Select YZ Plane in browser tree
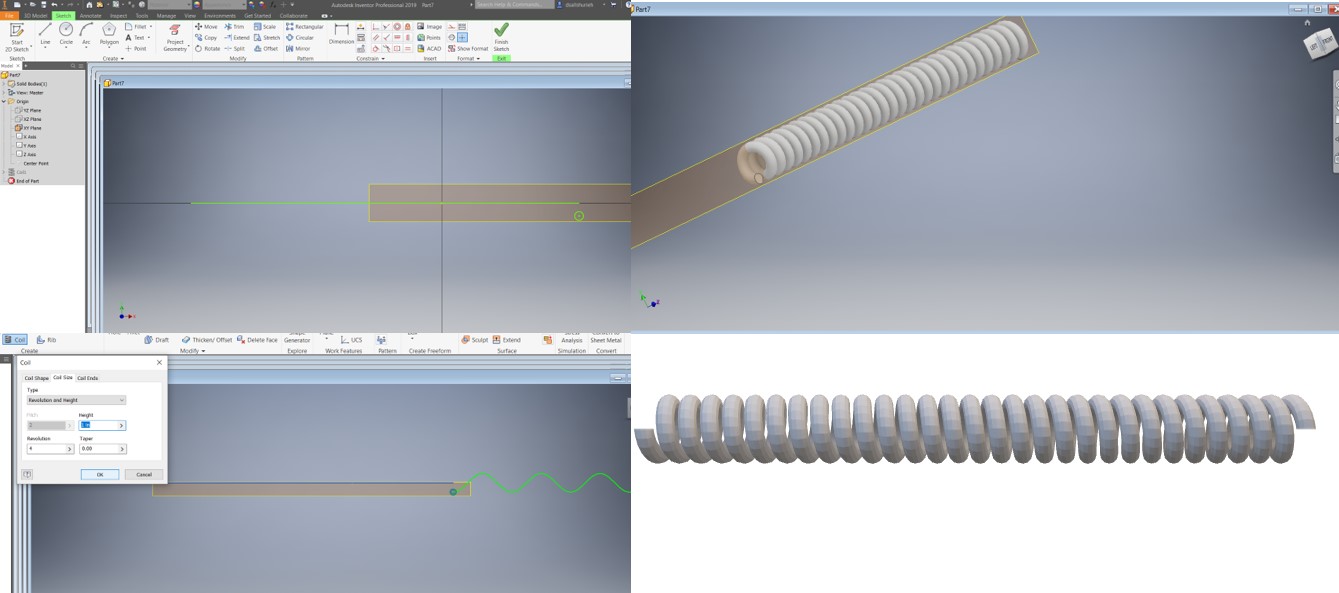Screen dimensions: 1339x593 (28, 110)
